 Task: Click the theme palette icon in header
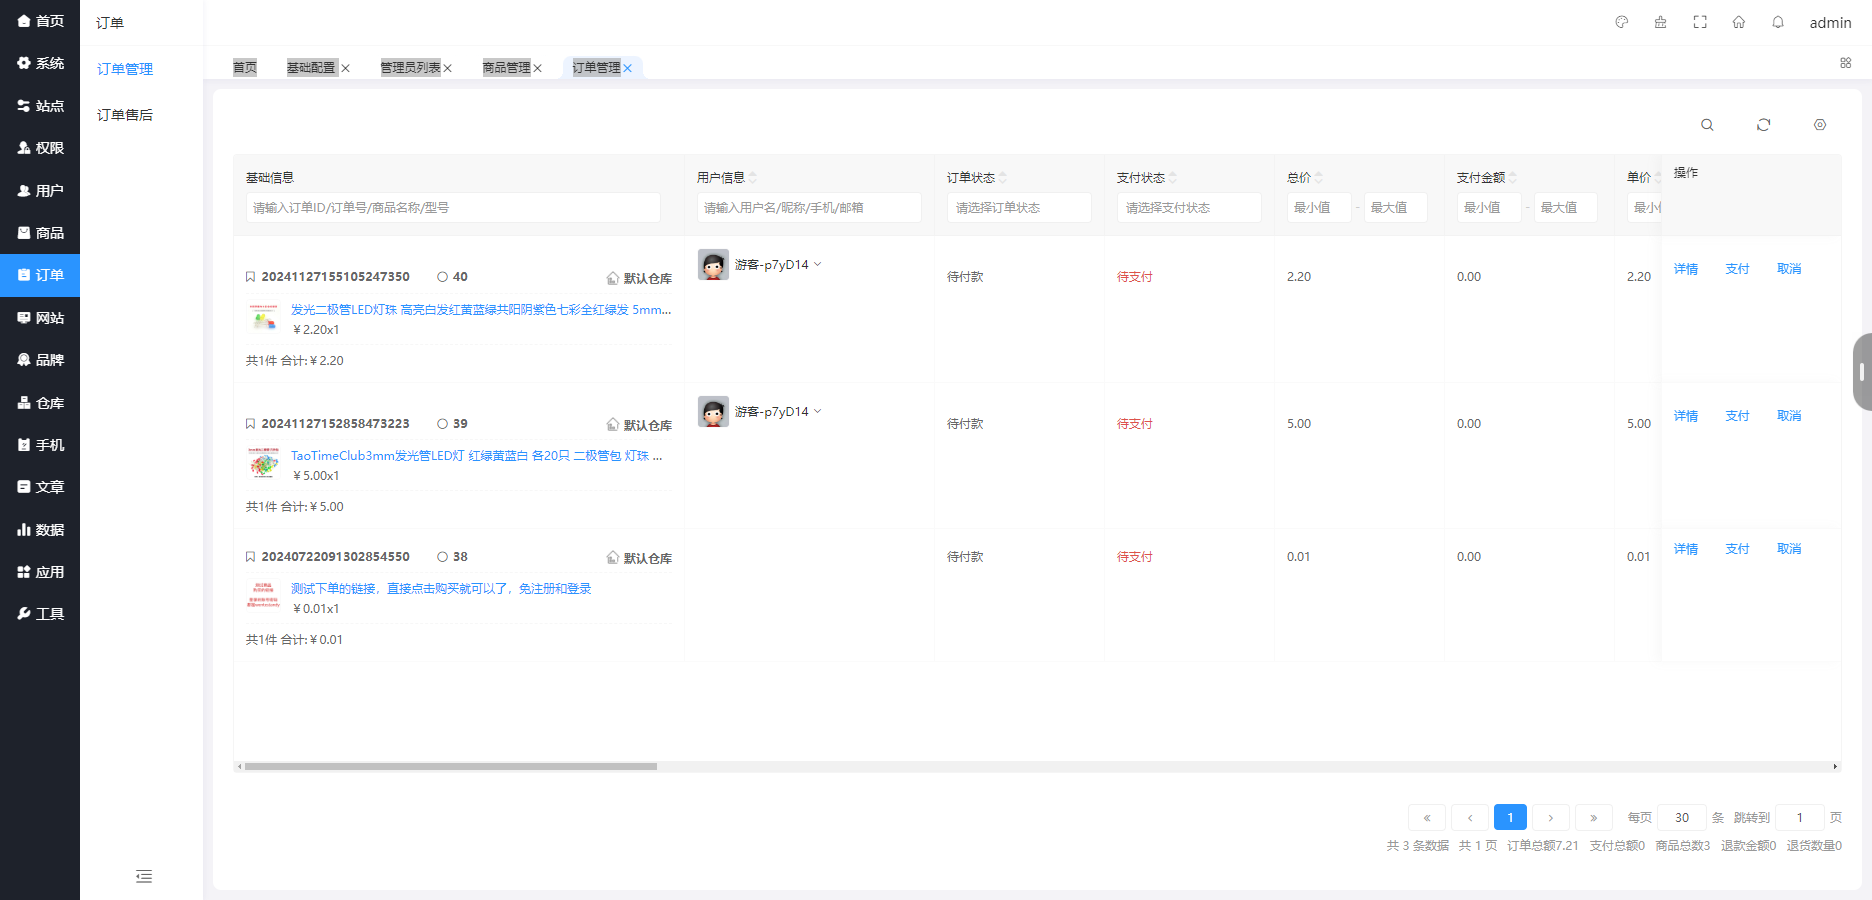click(x=1620, y=21)
